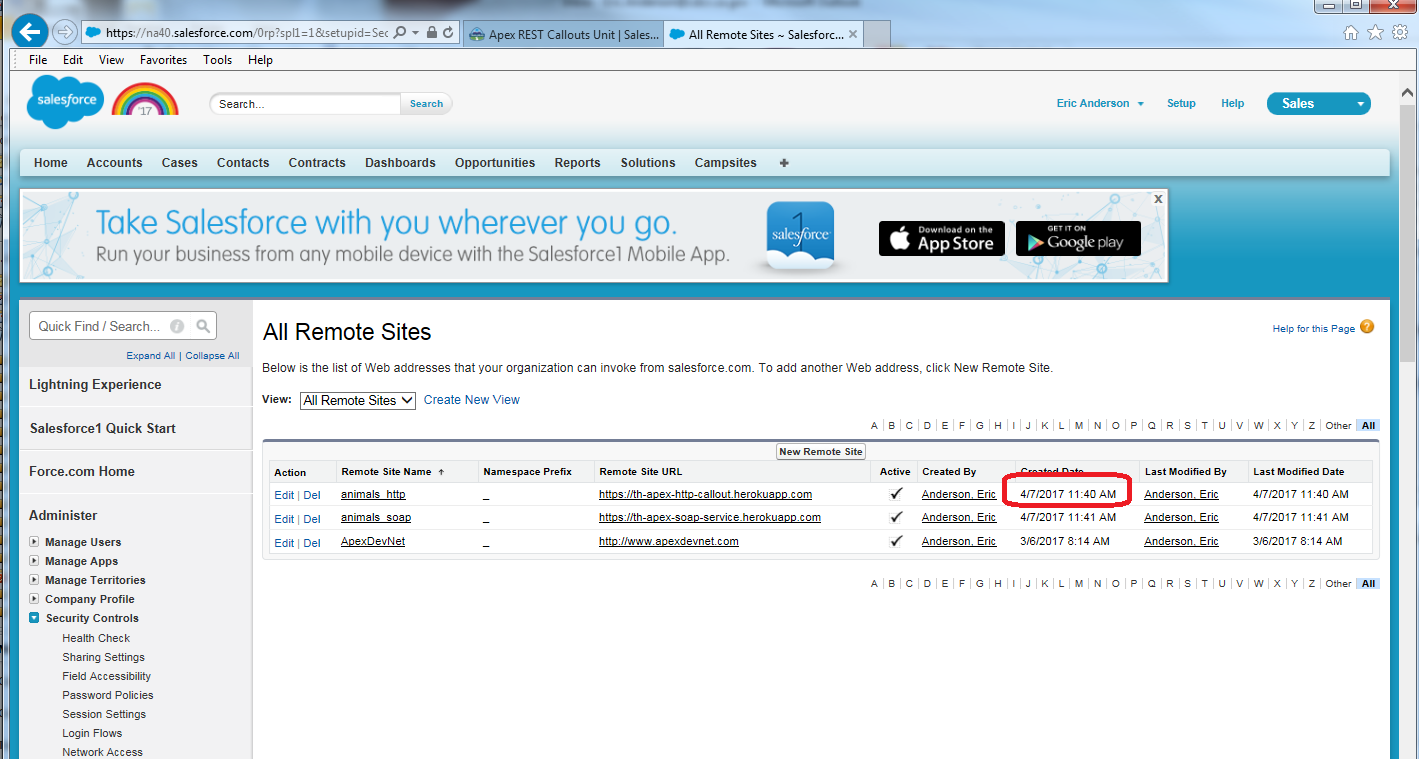Open Lightning Experience in the sidebar
The image size is (1419, 759).
point(95,385)
